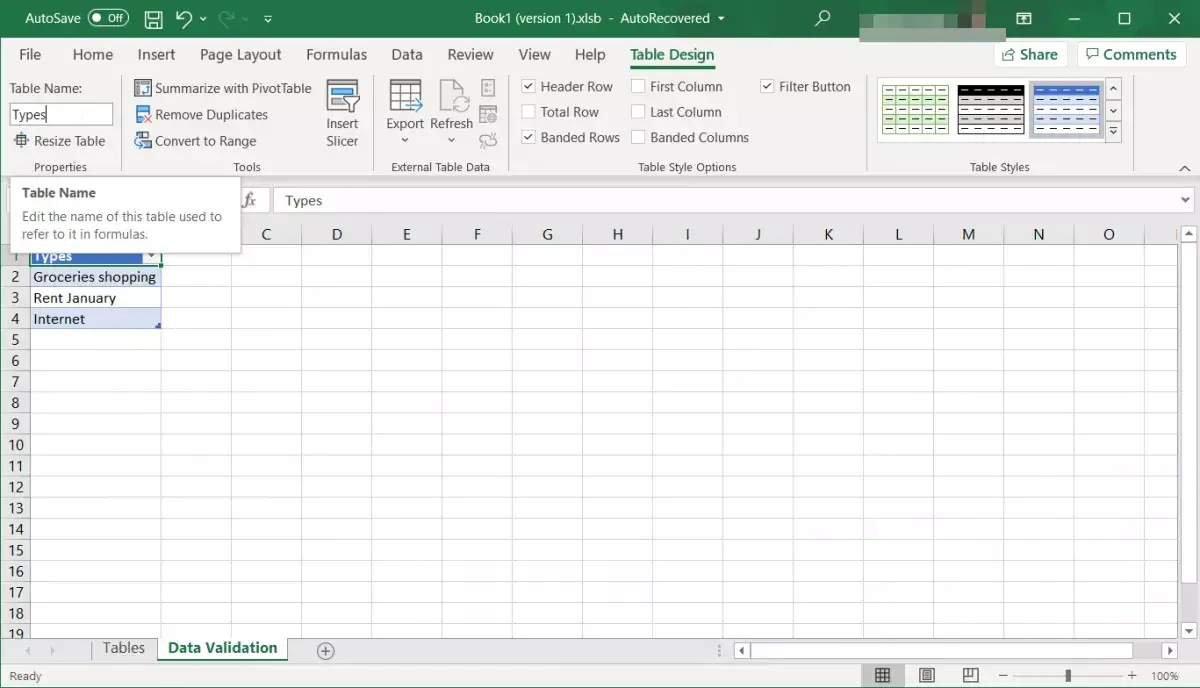Open the Types column filter dropdown

pyautogui.click(x=151, y=257)
